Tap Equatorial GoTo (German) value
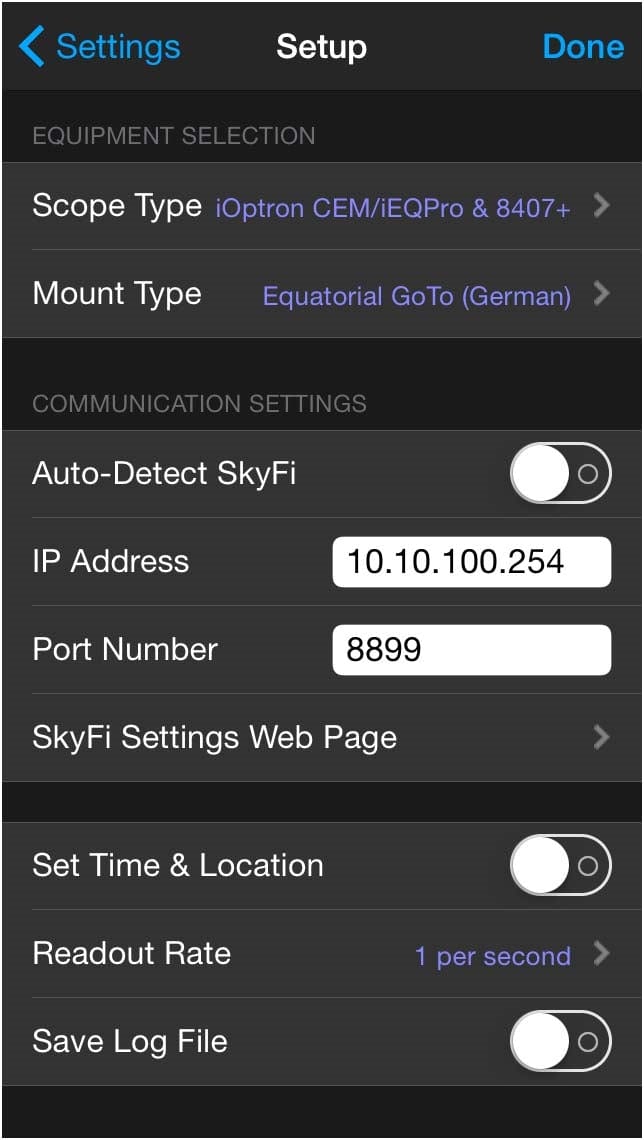This screenshot has width=644, height=1140. pos(416,296)
